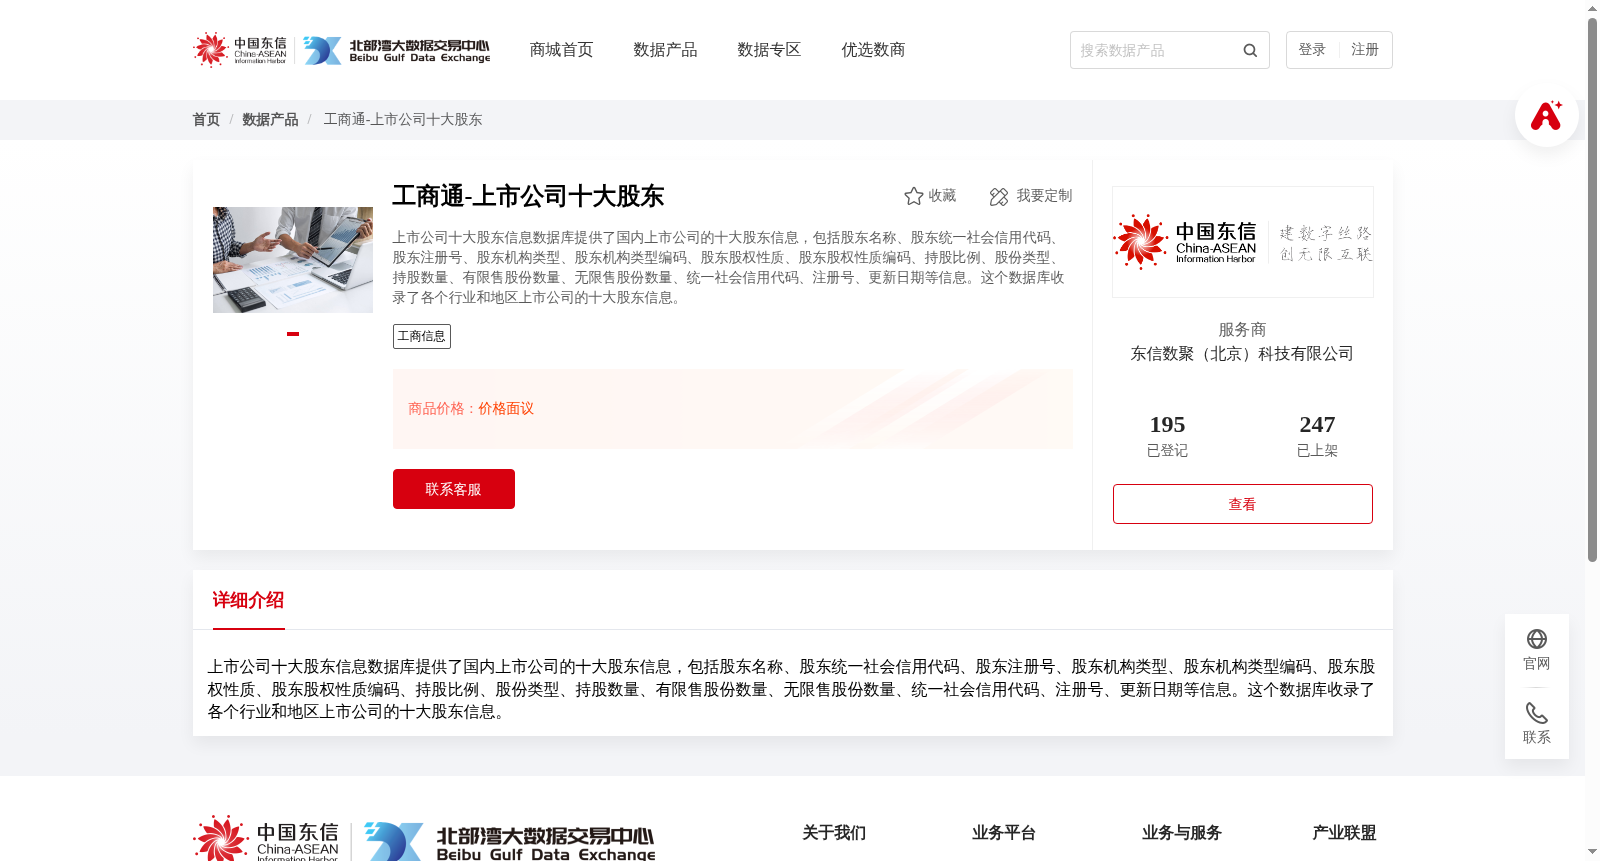Click the 247 已上架 count
This screenshot has height=861, width=1600.
coord(1317,436)
